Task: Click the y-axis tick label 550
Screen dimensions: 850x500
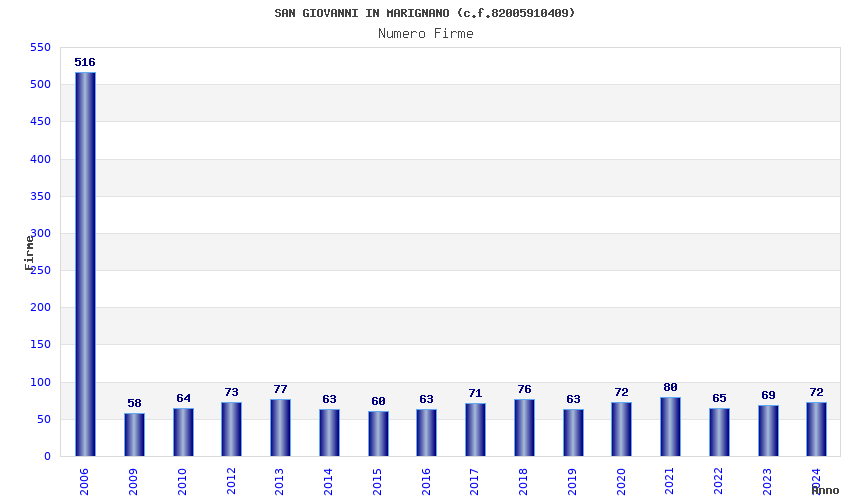Action: [41, 48]
